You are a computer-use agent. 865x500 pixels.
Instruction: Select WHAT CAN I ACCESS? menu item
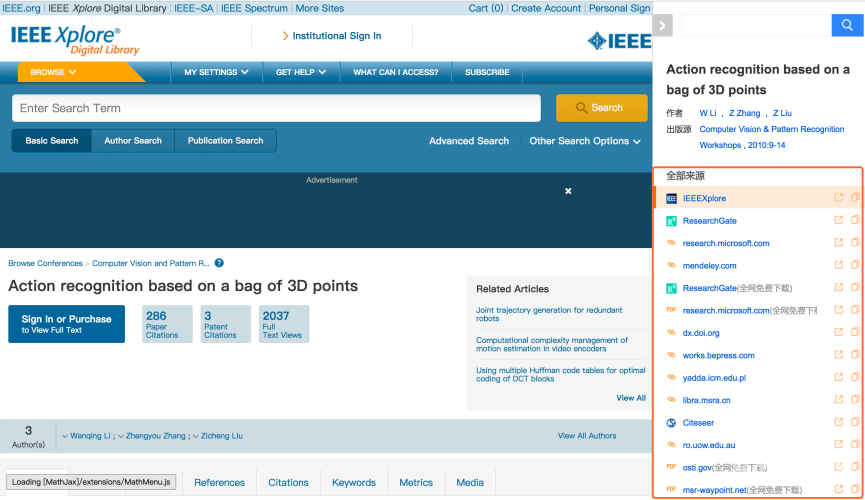[396, 72]
